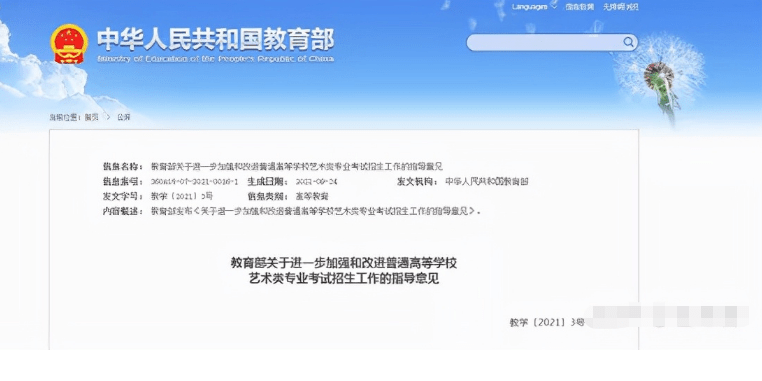
Task: Open the 微言教育 link in top bar
Action: (x=579, y=7)
